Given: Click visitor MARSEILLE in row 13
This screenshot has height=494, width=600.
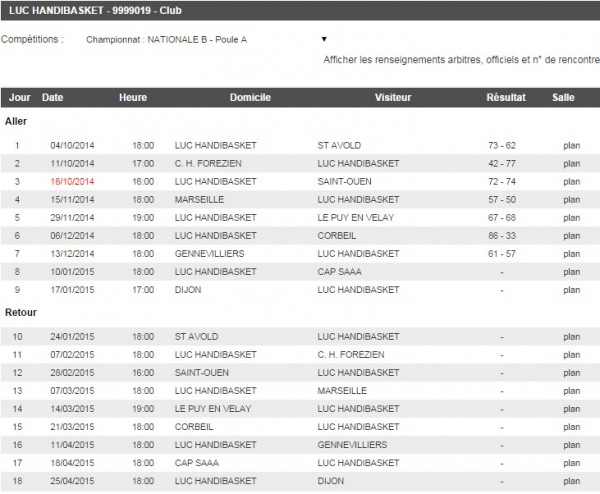Looking at the screenshot, I should pos(342,391).
